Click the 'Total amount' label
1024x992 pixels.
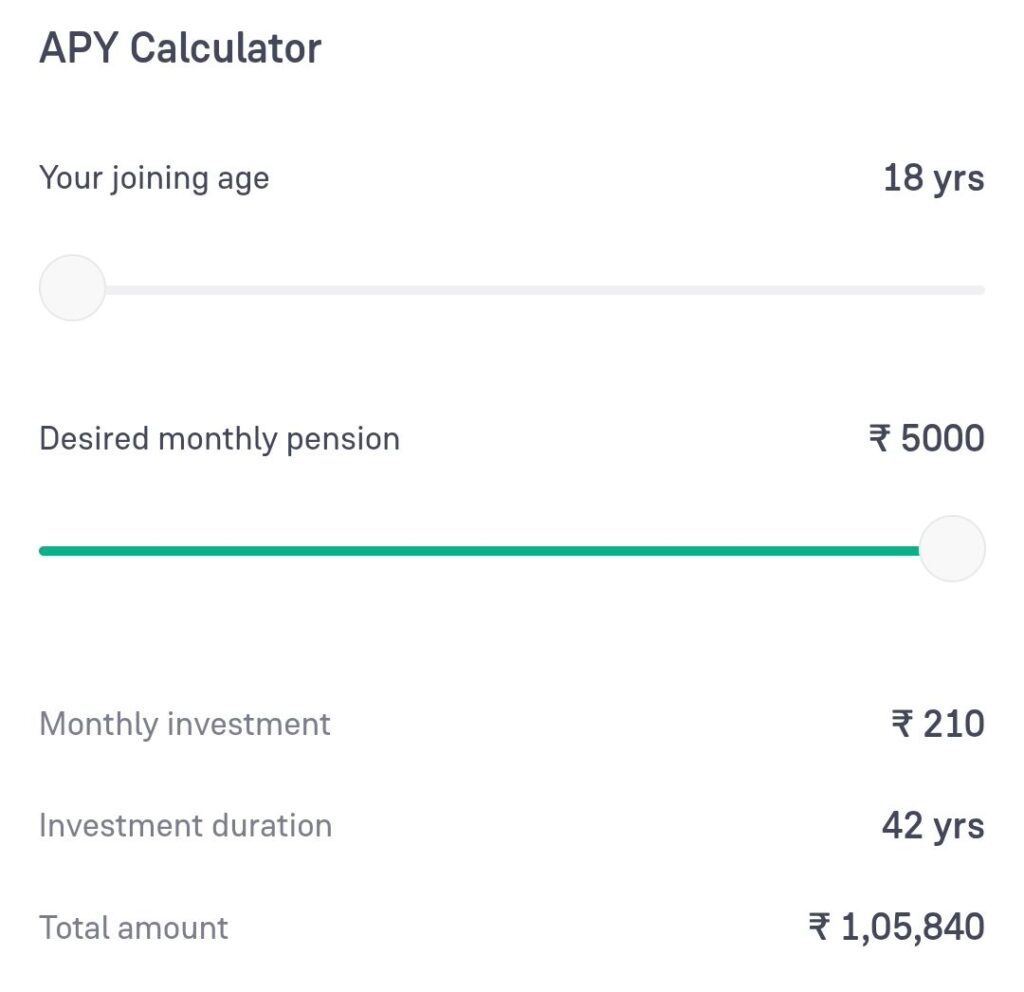[x=133, y=927]
